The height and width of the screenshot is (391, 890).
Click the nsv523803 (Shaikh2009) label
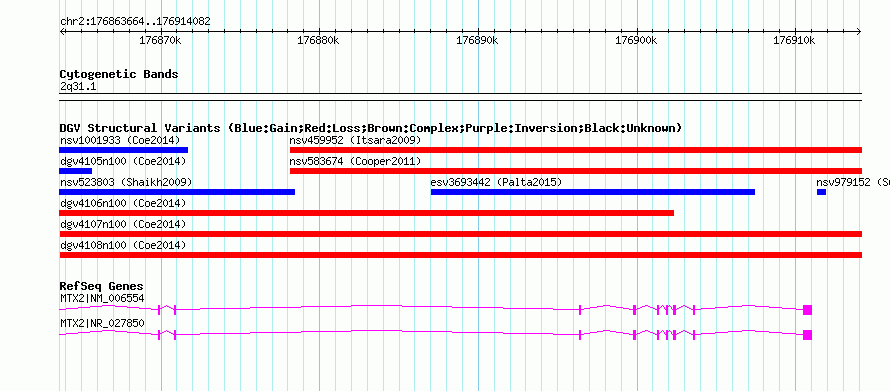pos(126,182)
